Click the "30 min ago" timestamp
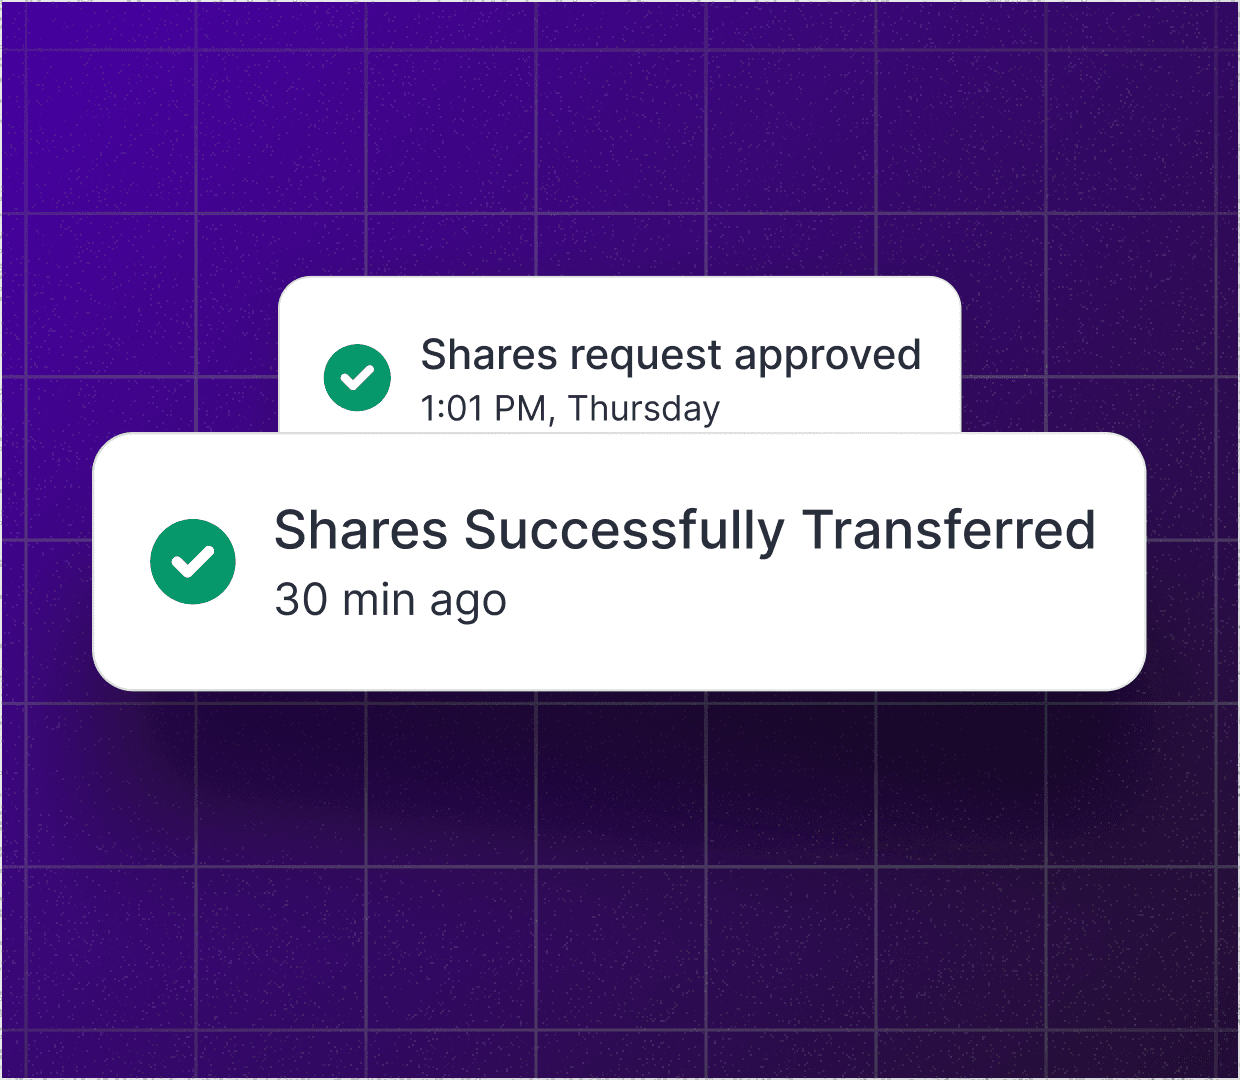Screen dimensions: 1240x1080 pyautogui.click(x=390, y=600)
